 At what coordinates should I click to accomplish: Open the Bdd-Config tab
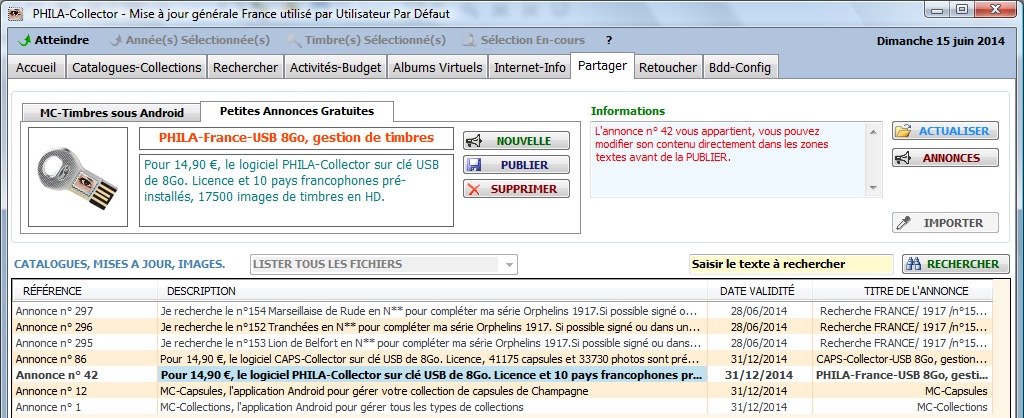pos(740,67)
